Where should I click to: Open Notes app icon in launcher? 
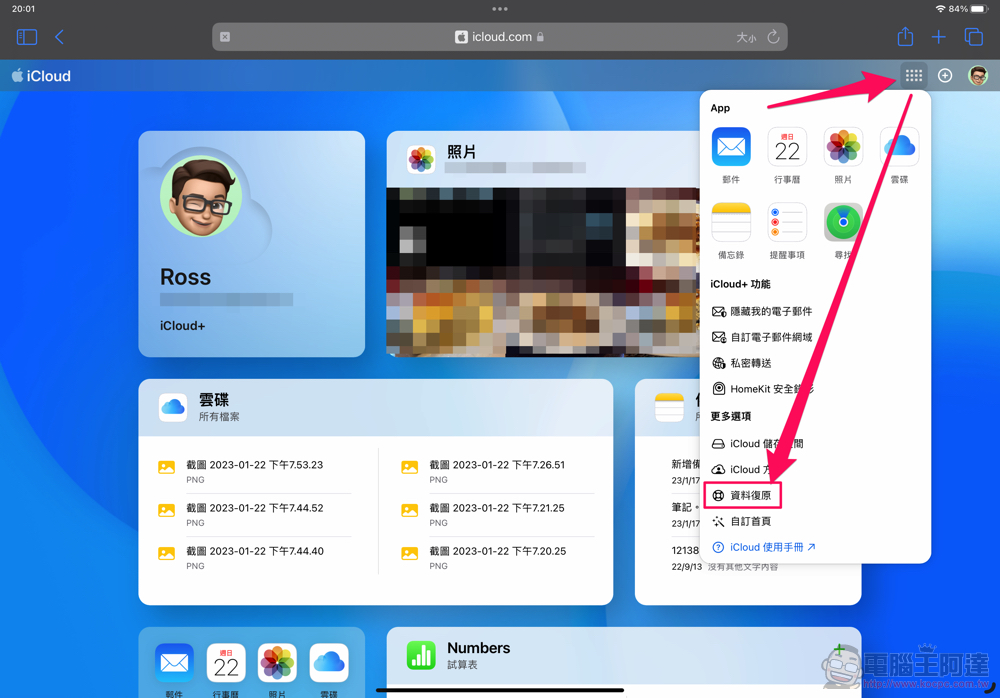click(x=731, y=222)
